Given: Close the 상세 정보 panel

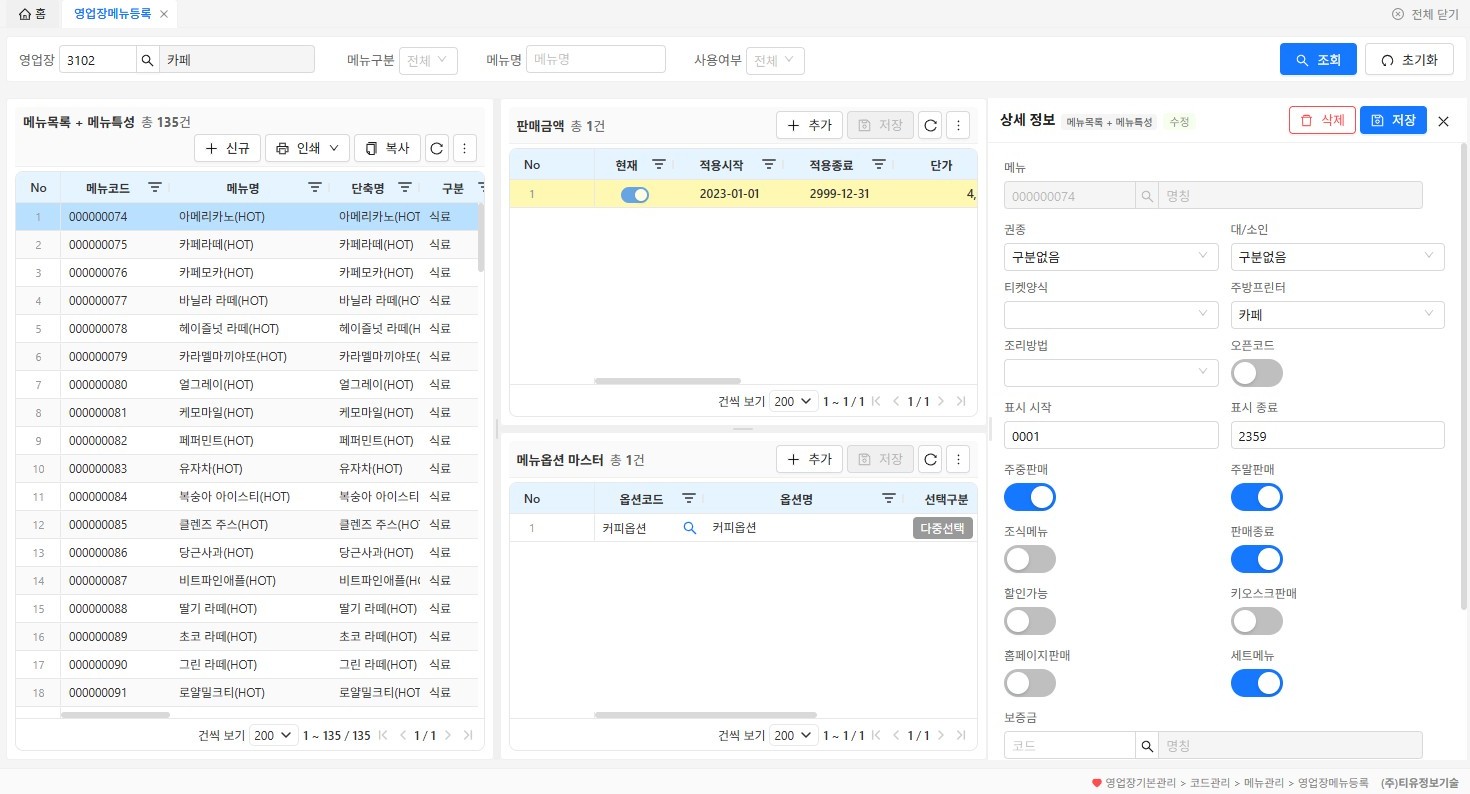Looking at the screenshot, I should click(1443, 121).
